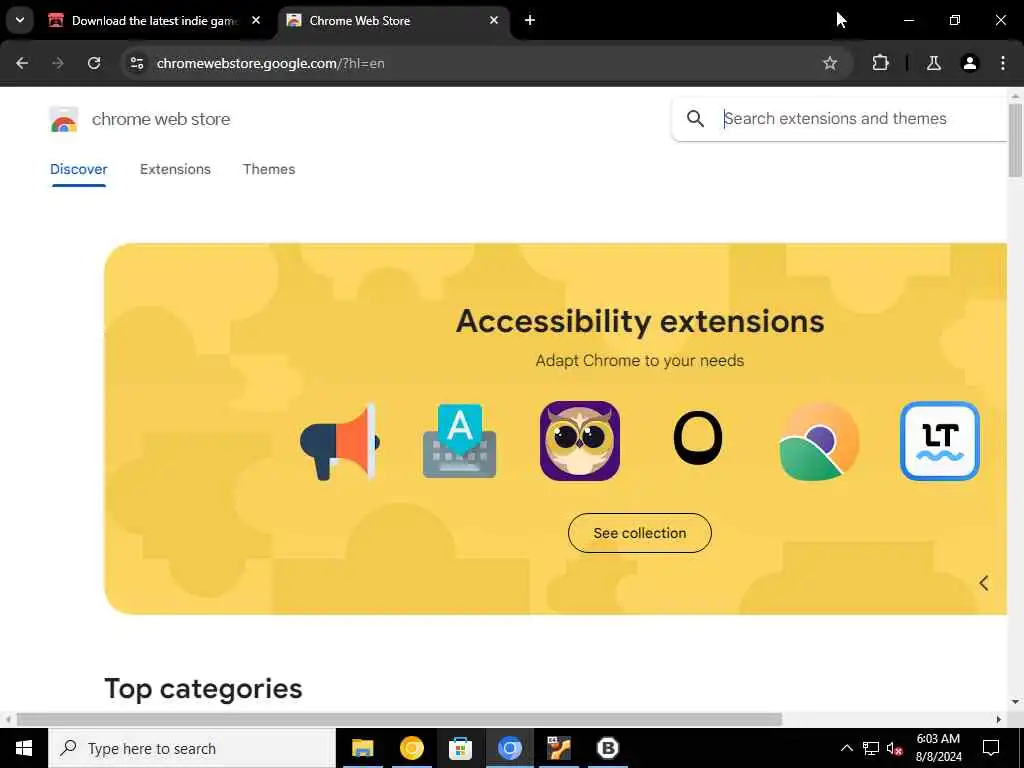1024x768 pixels.
Task: Open the Windows Start menu
Action: pyautogui.click(x=24, y=748)
